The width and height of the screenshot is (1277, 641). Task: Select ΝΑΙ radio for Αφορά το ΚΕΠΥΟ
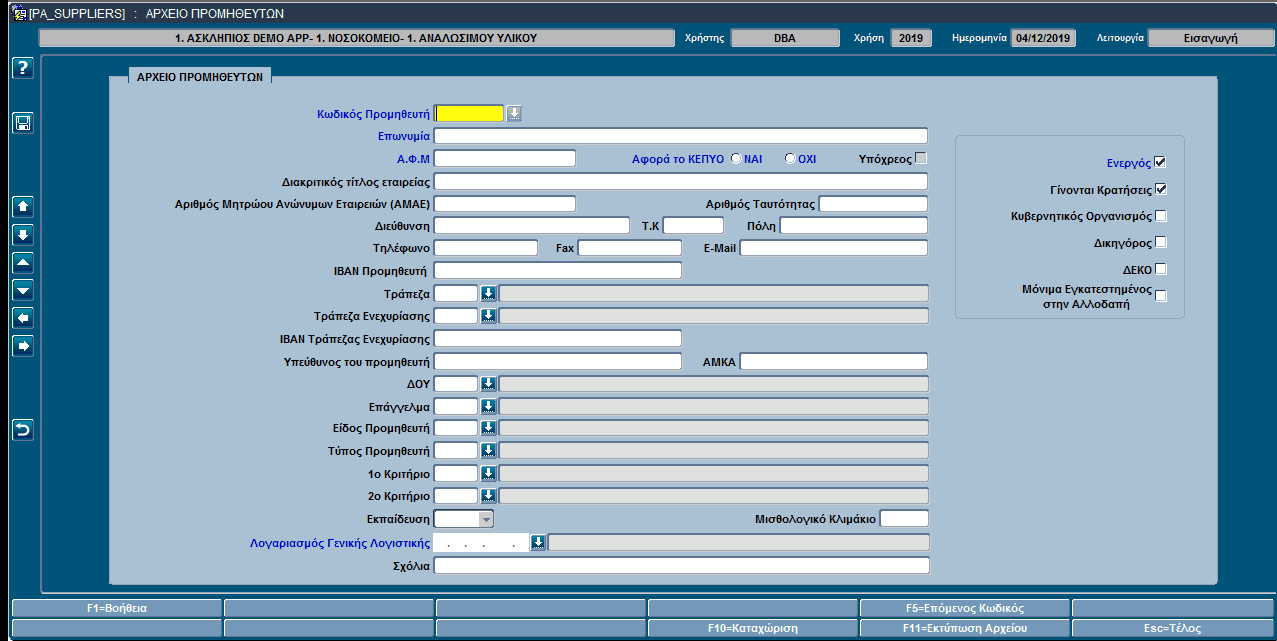(x=736, y=158)
